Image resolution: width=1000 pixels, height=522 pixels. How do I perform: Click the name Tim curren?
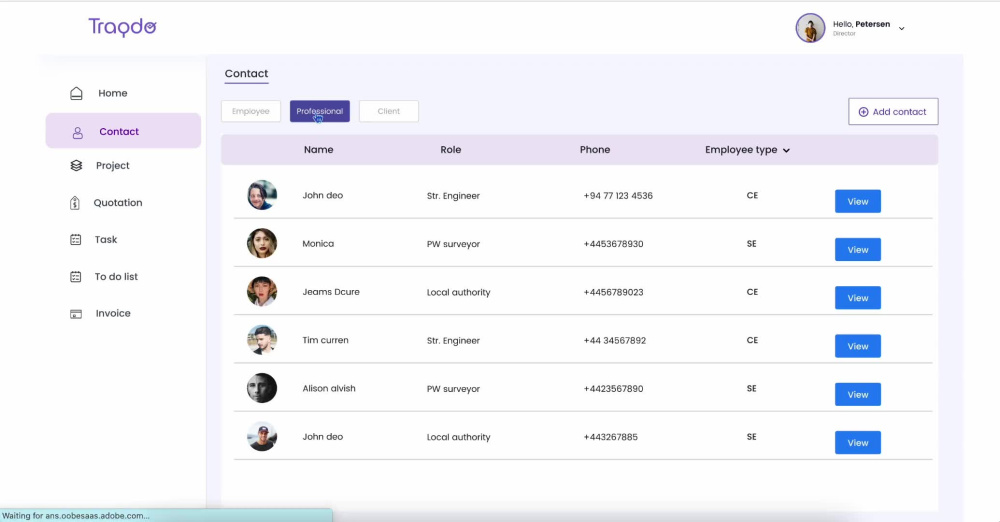pos(325,340)
